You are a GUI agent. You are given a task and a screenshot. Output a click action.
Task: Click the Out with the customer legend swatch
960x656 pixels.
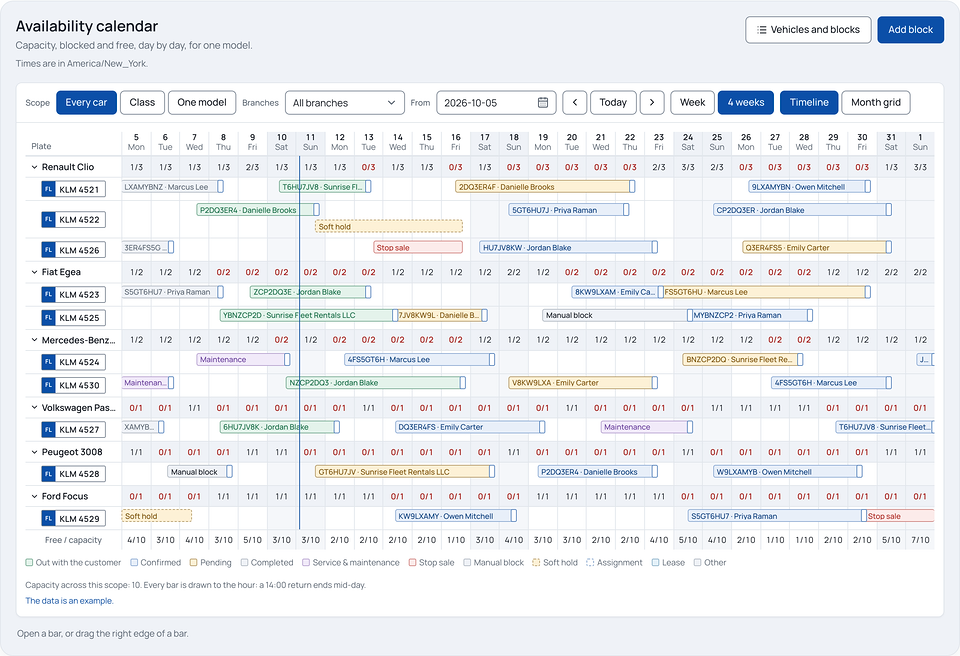pyautogui.click(x=29, y=562)
